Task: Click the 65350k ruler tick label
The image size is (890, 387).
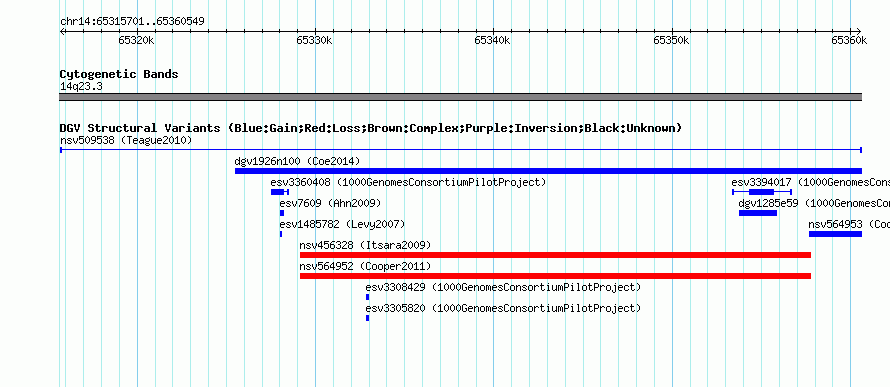Action: pos(671,40)
